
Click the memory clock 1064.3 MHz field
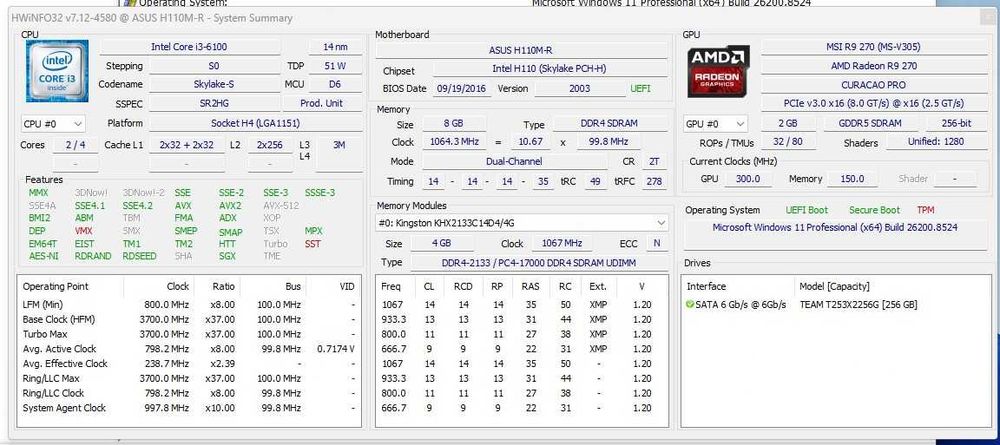453,142
